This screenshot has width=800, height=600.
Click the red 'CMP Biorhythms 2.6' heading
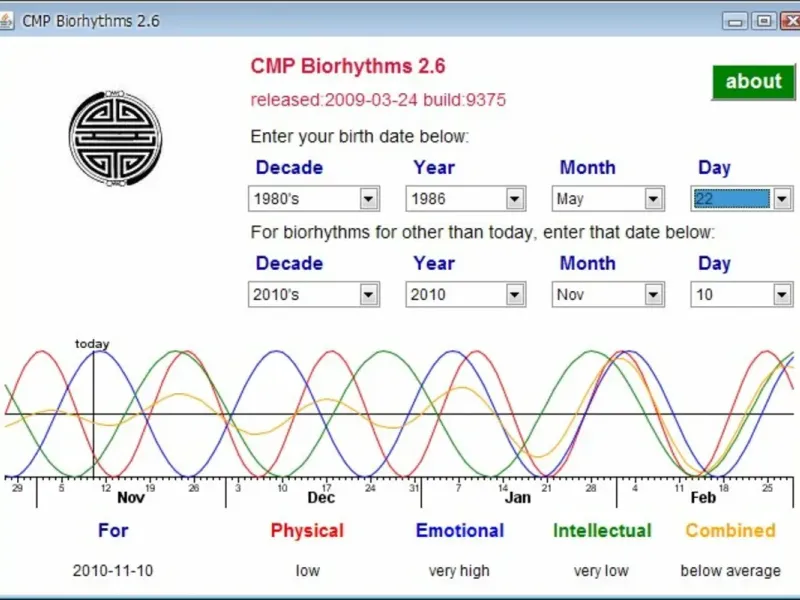pos(348,66)
